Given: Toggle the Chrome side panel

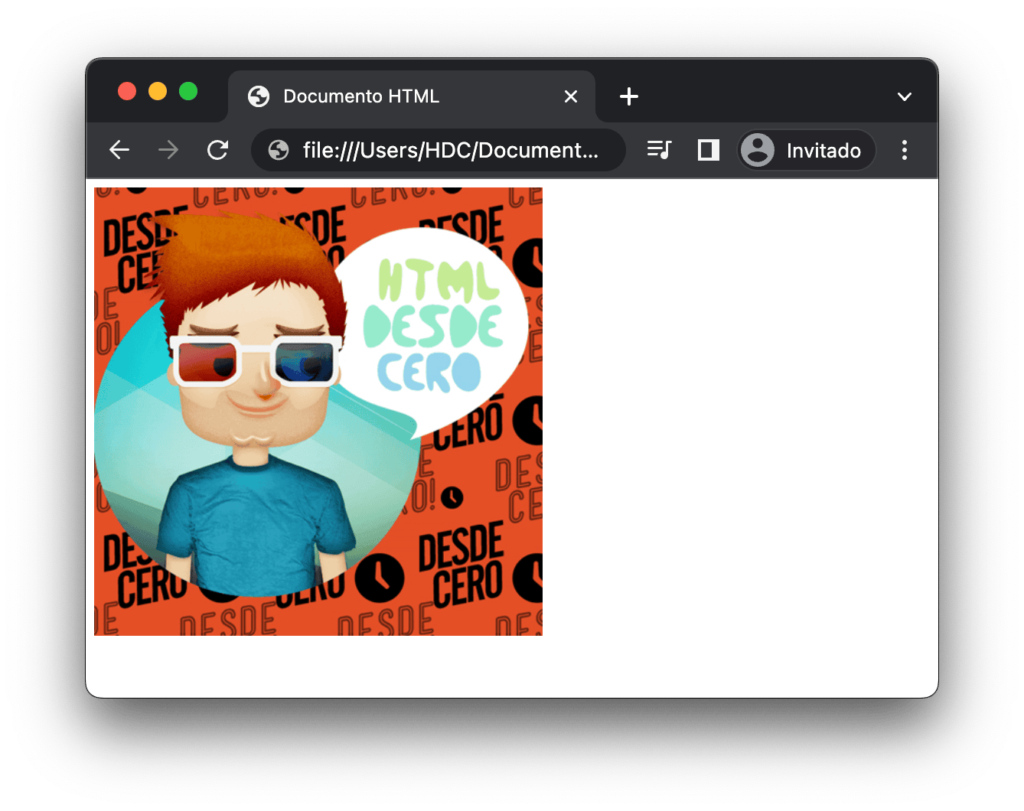Looking at the screenshot, I should coord(708,150).
